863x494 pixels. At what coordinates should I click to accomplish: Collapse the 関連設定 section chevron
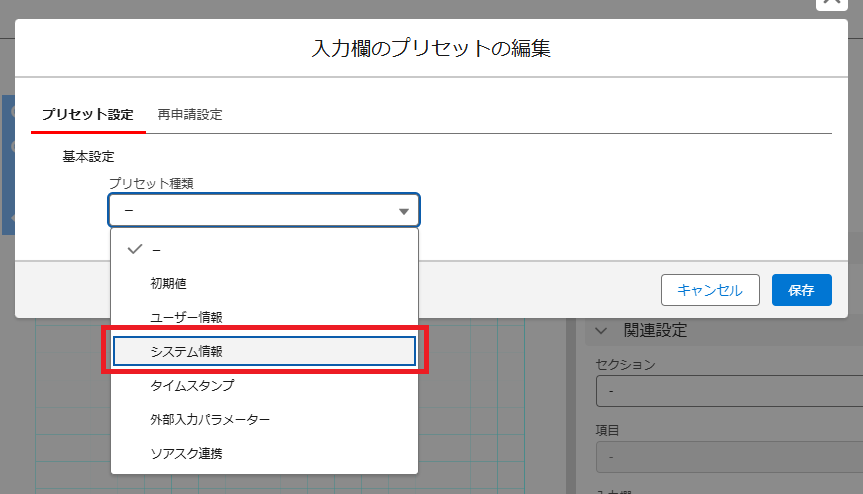pos(602,331)
